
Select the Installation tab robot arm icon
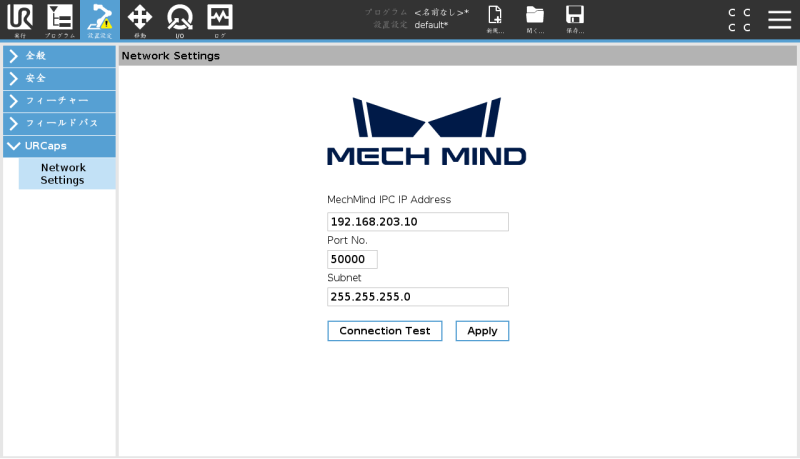pos(100,20)
